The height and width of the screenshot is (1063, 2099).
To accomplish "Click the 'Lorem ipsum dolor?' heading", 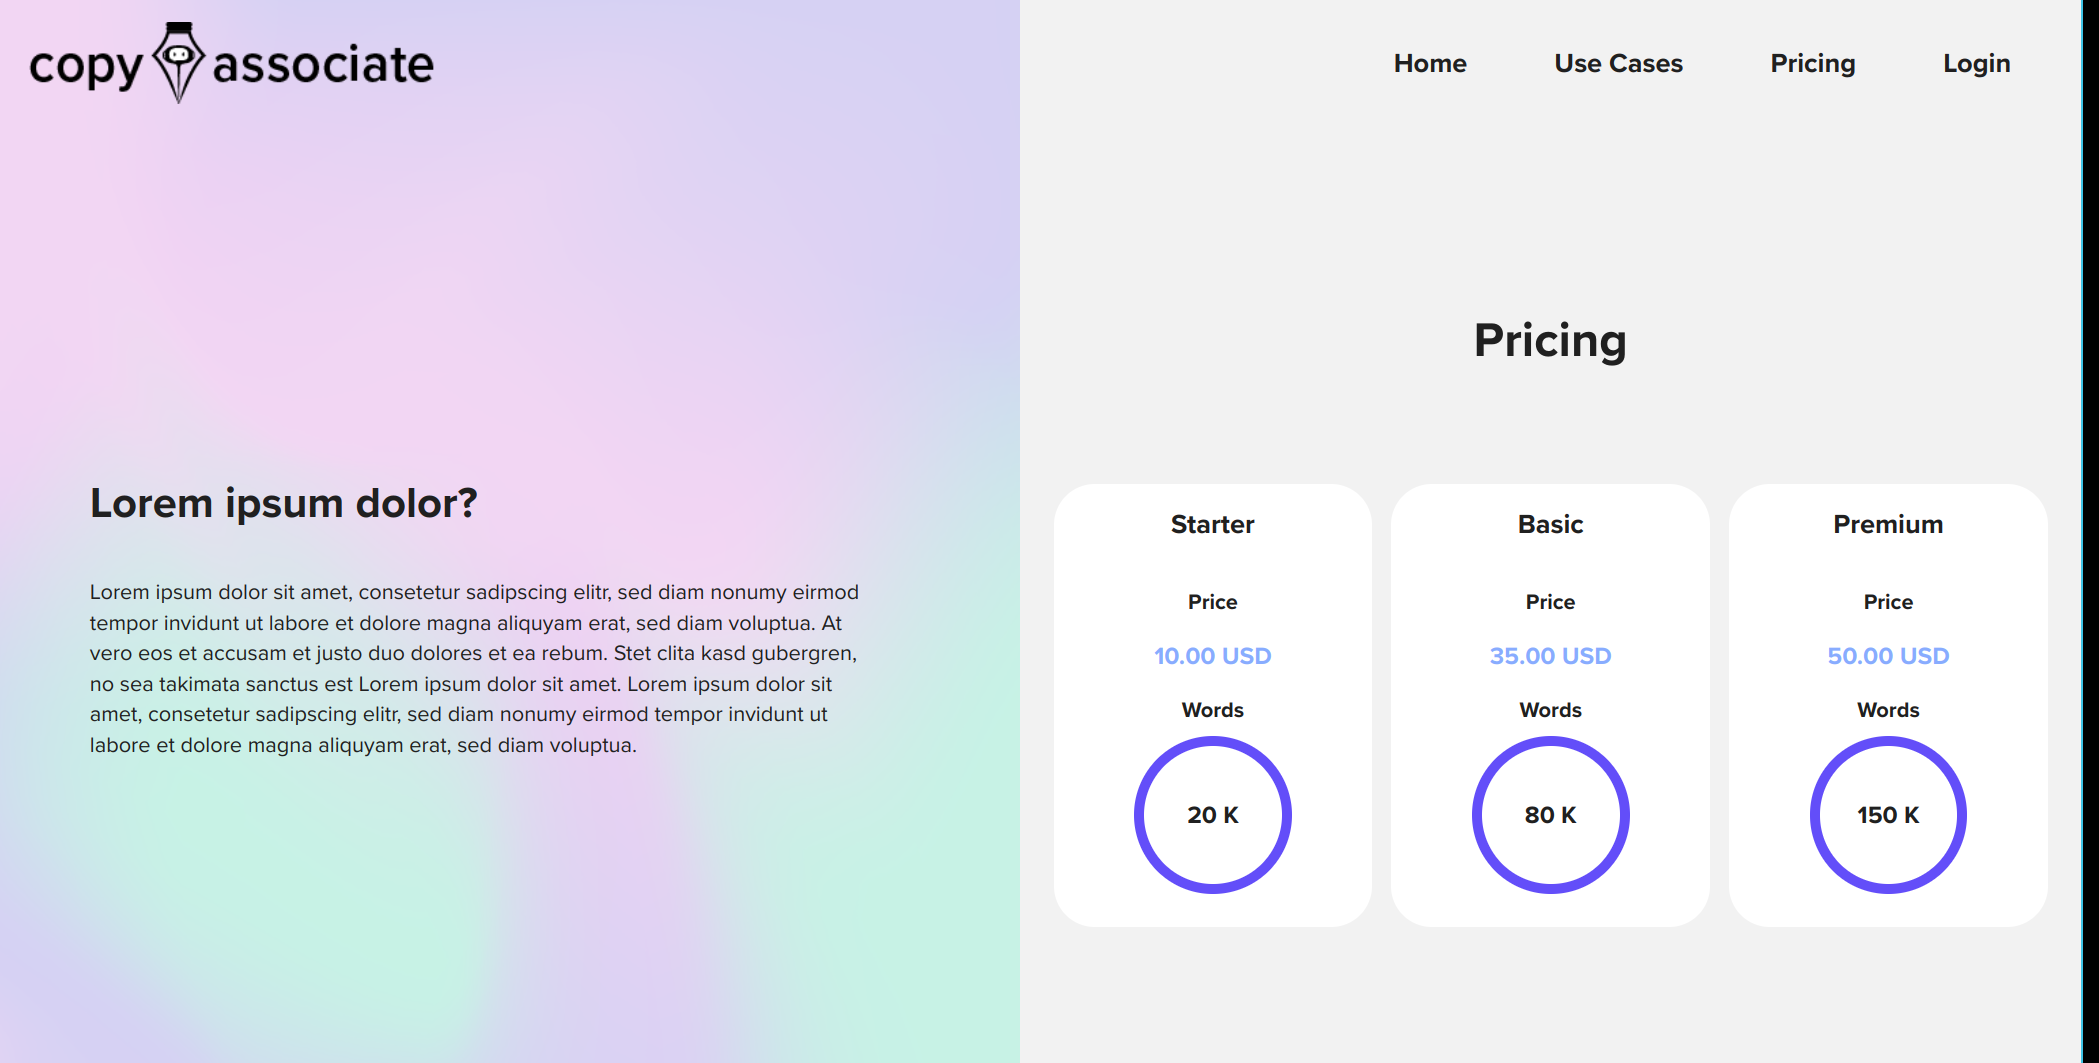I will pyautogui.click(x=284, y=503).
